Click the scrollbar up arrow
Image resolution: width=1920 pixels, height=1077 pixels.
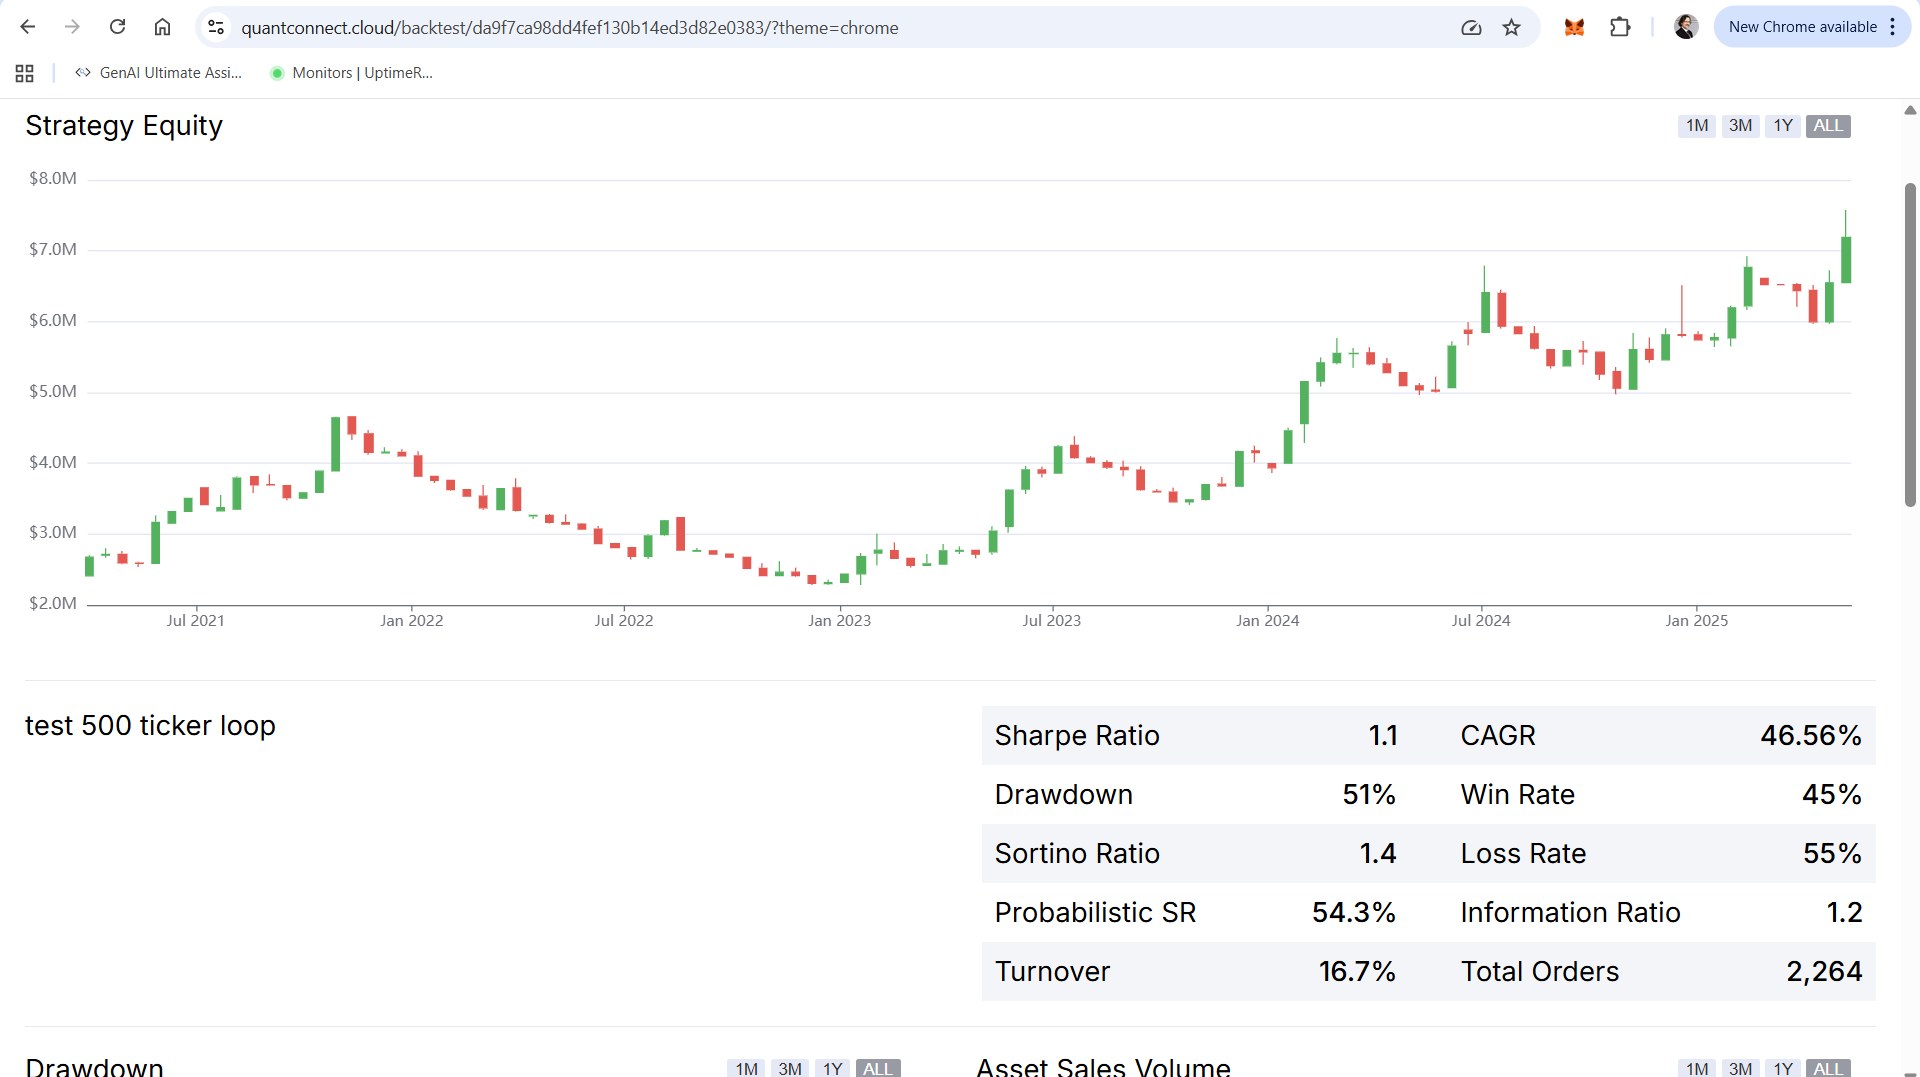coord(1910,110)
